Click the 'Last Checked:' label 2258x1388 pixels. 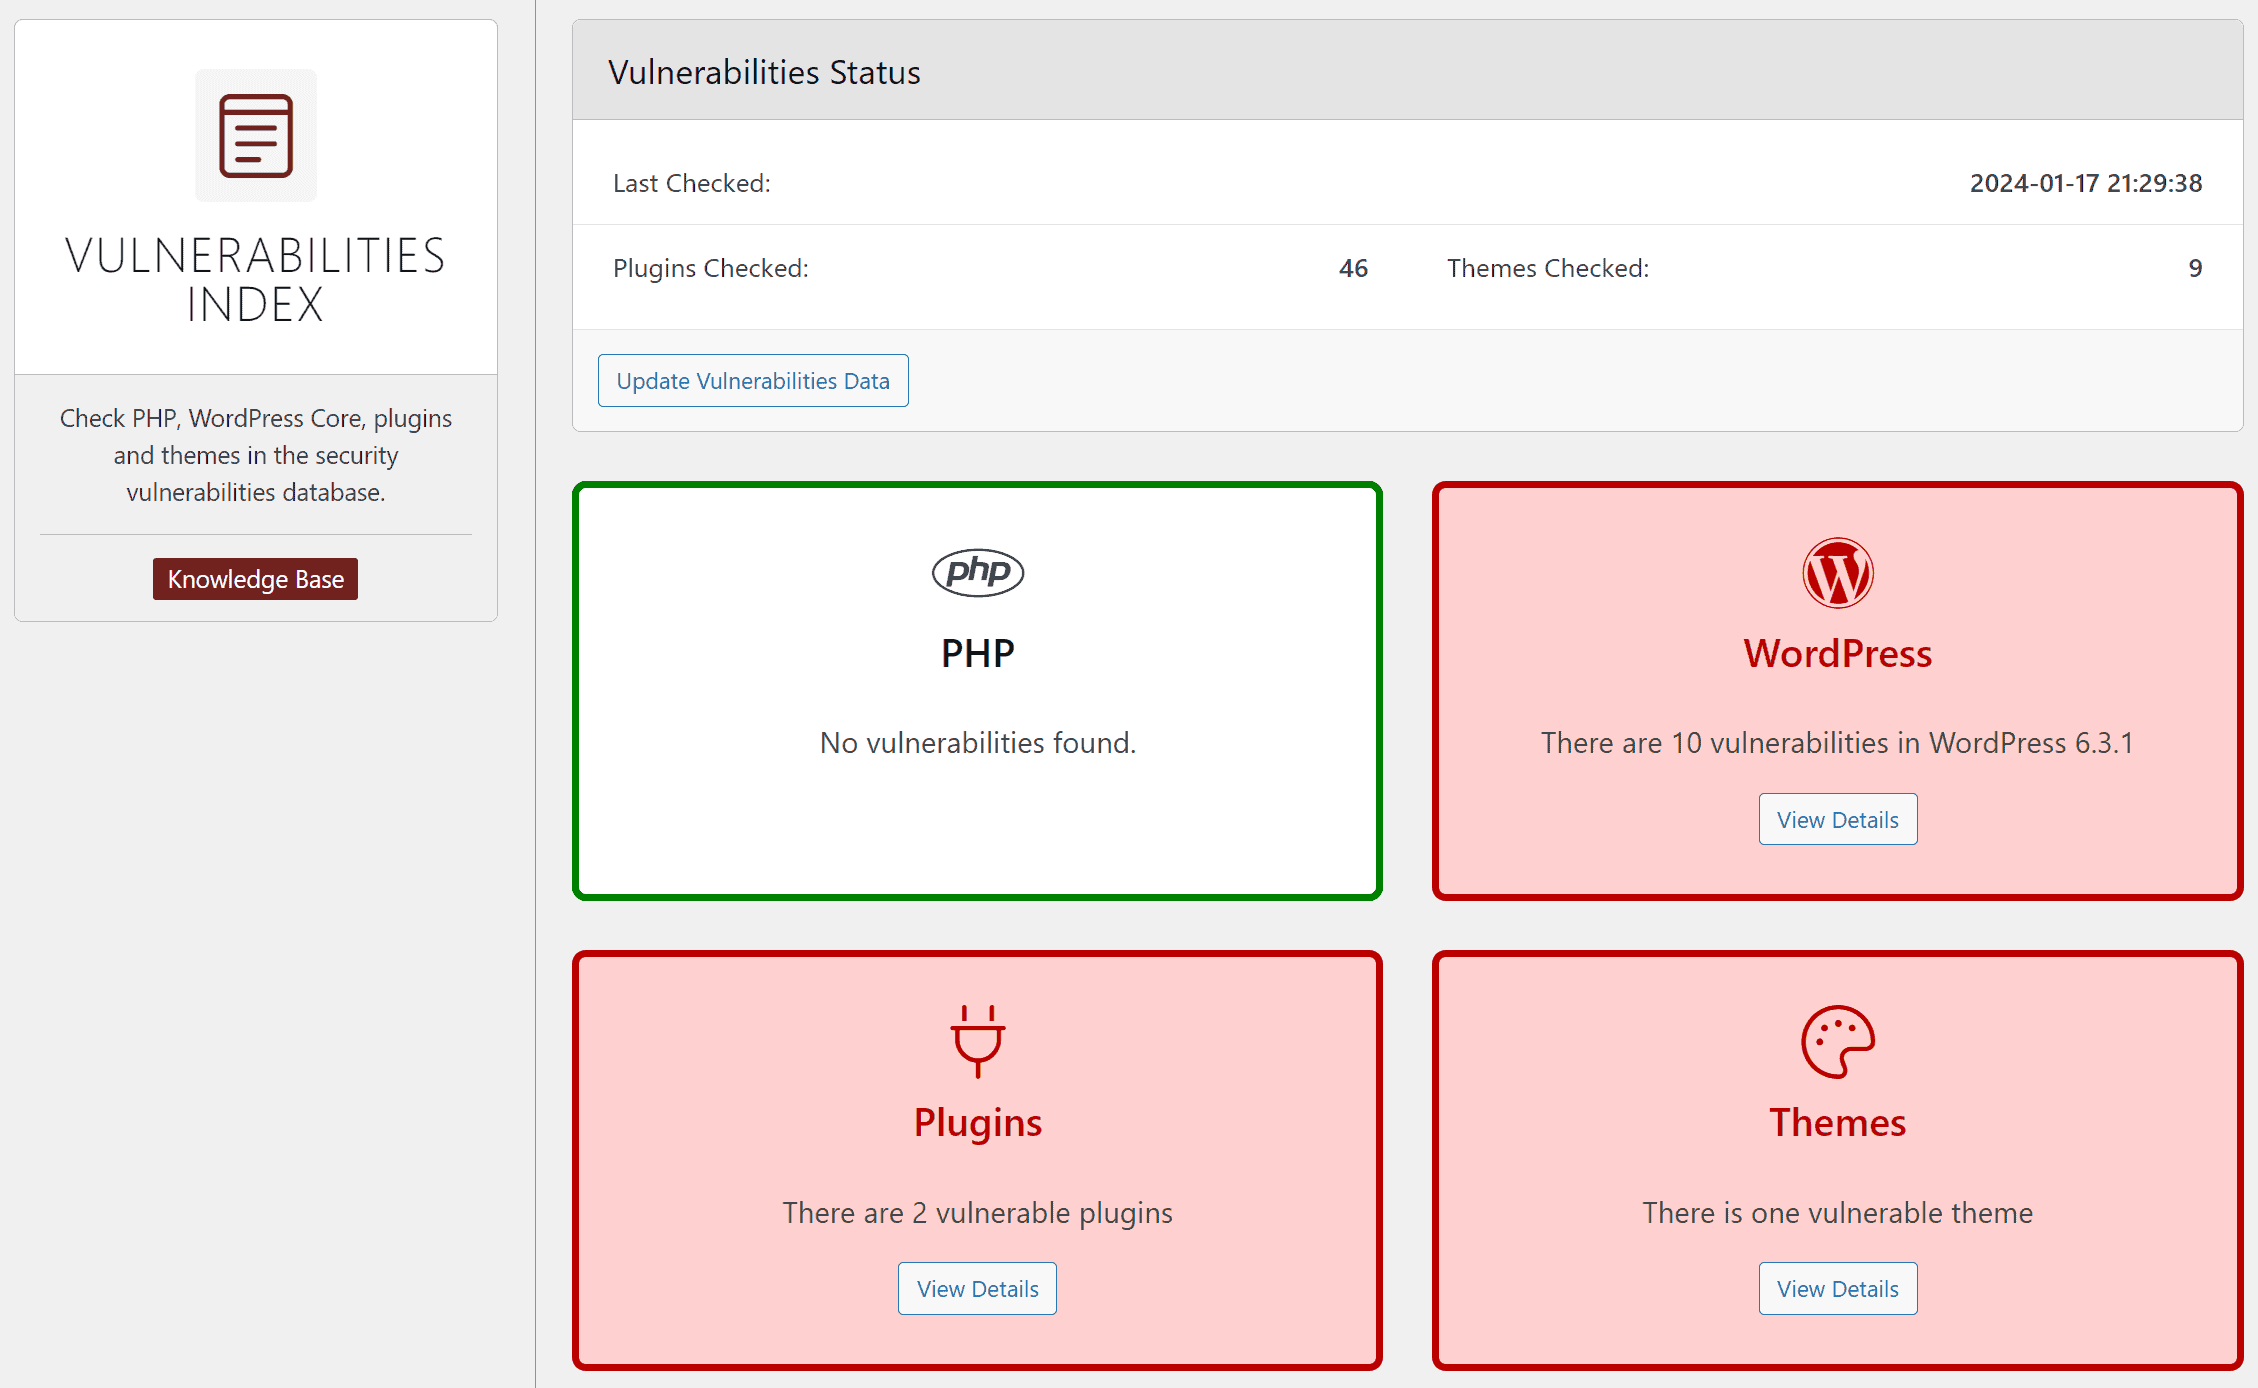coord(691,183)
